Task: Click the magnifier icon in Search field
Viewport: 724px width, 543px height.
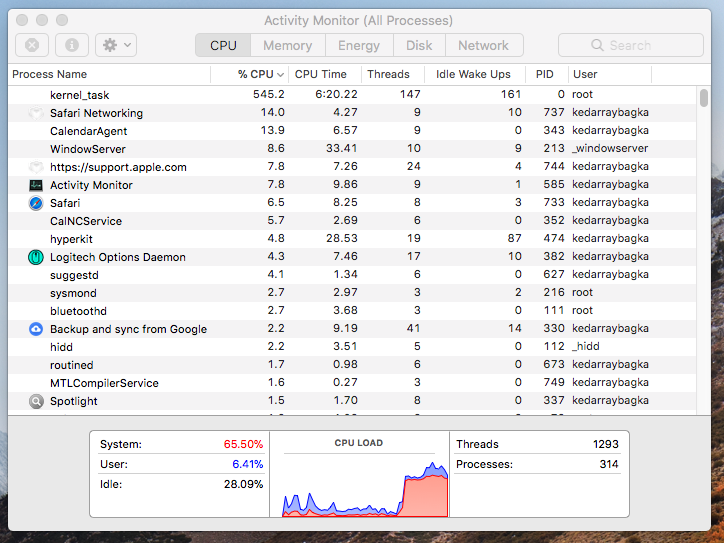Action: point(597,45)
